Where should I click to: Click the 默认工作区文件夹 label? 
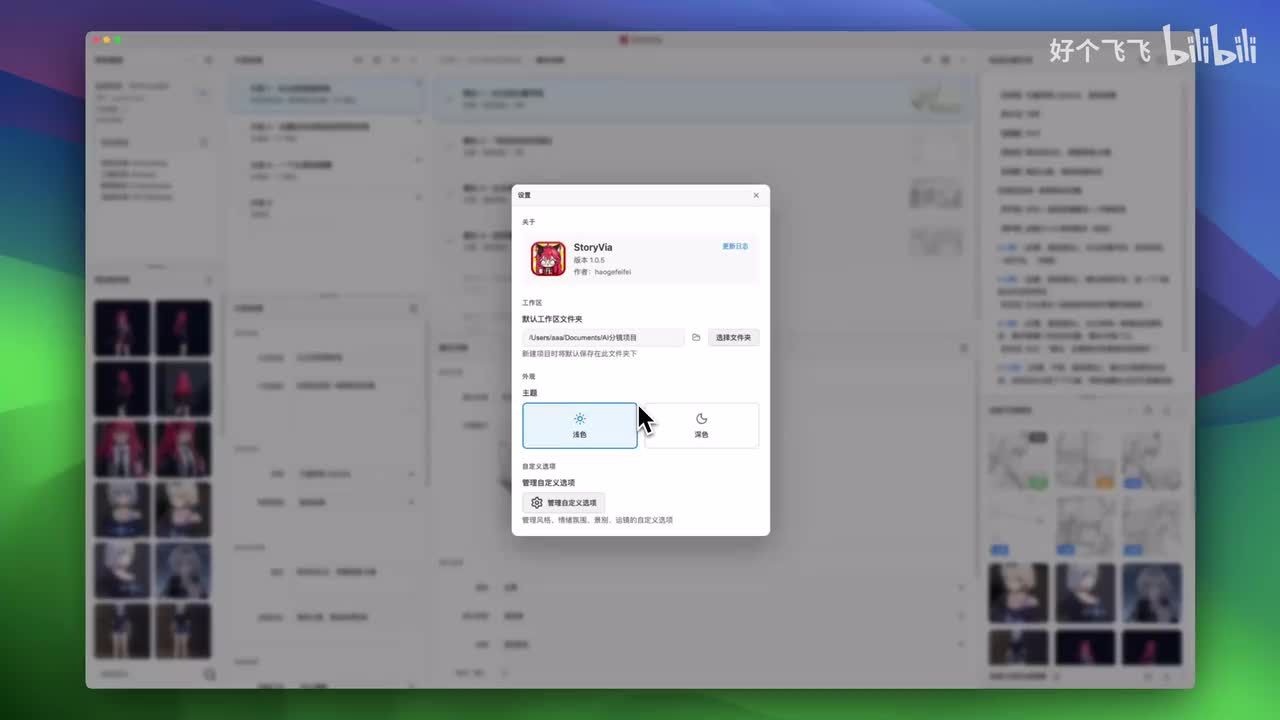pyautogui.click(x=552, y=319)
